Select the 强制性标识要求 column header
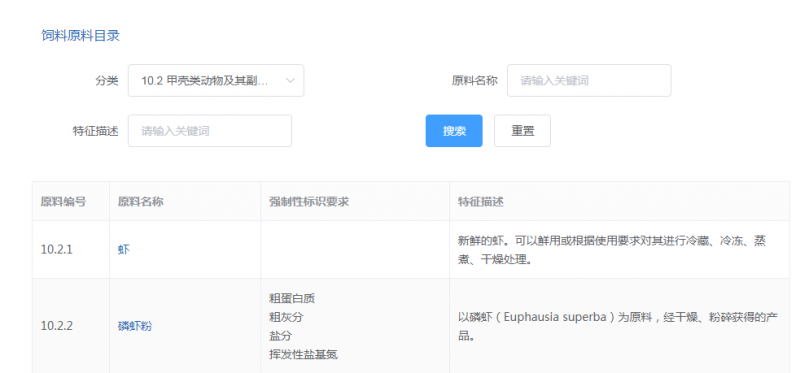The image size is (800, 373). click(309, 202)
